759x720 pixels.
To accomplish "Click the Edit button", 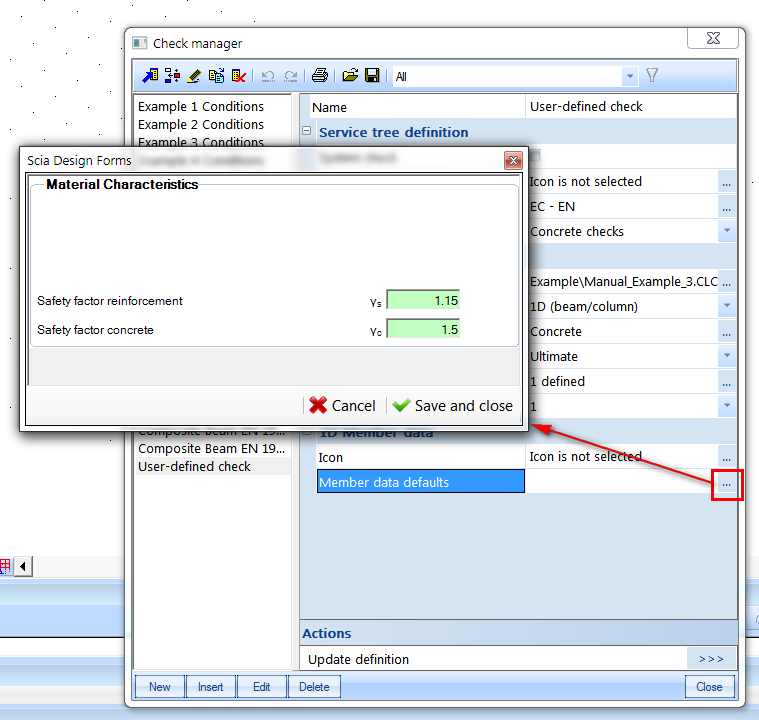I will (x=262, y=687).
